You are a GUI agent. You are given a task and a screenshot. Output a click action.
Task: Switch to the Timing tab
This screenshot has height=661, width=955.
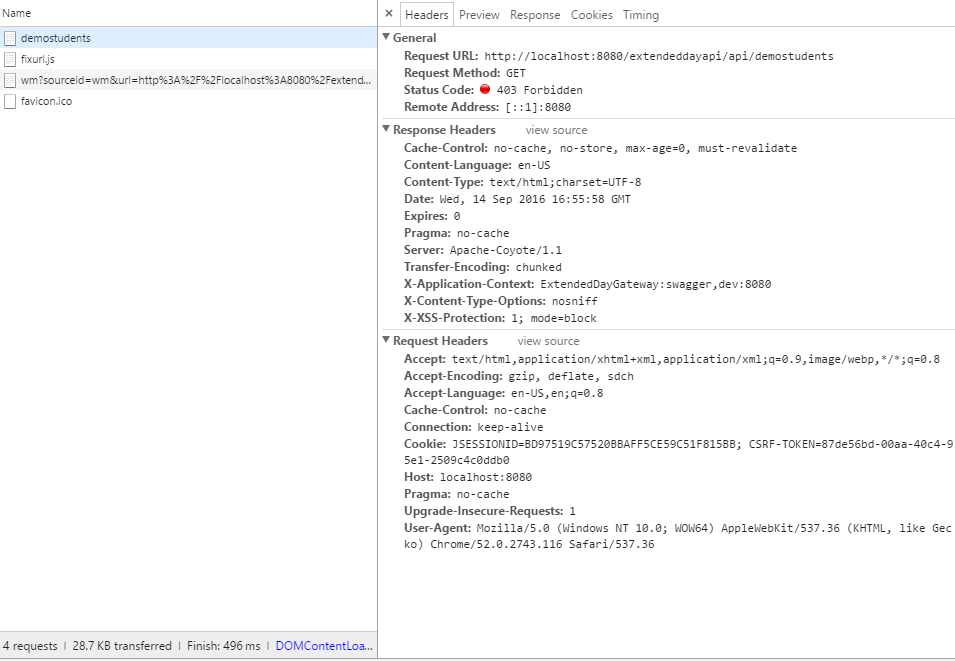[641, 15]
